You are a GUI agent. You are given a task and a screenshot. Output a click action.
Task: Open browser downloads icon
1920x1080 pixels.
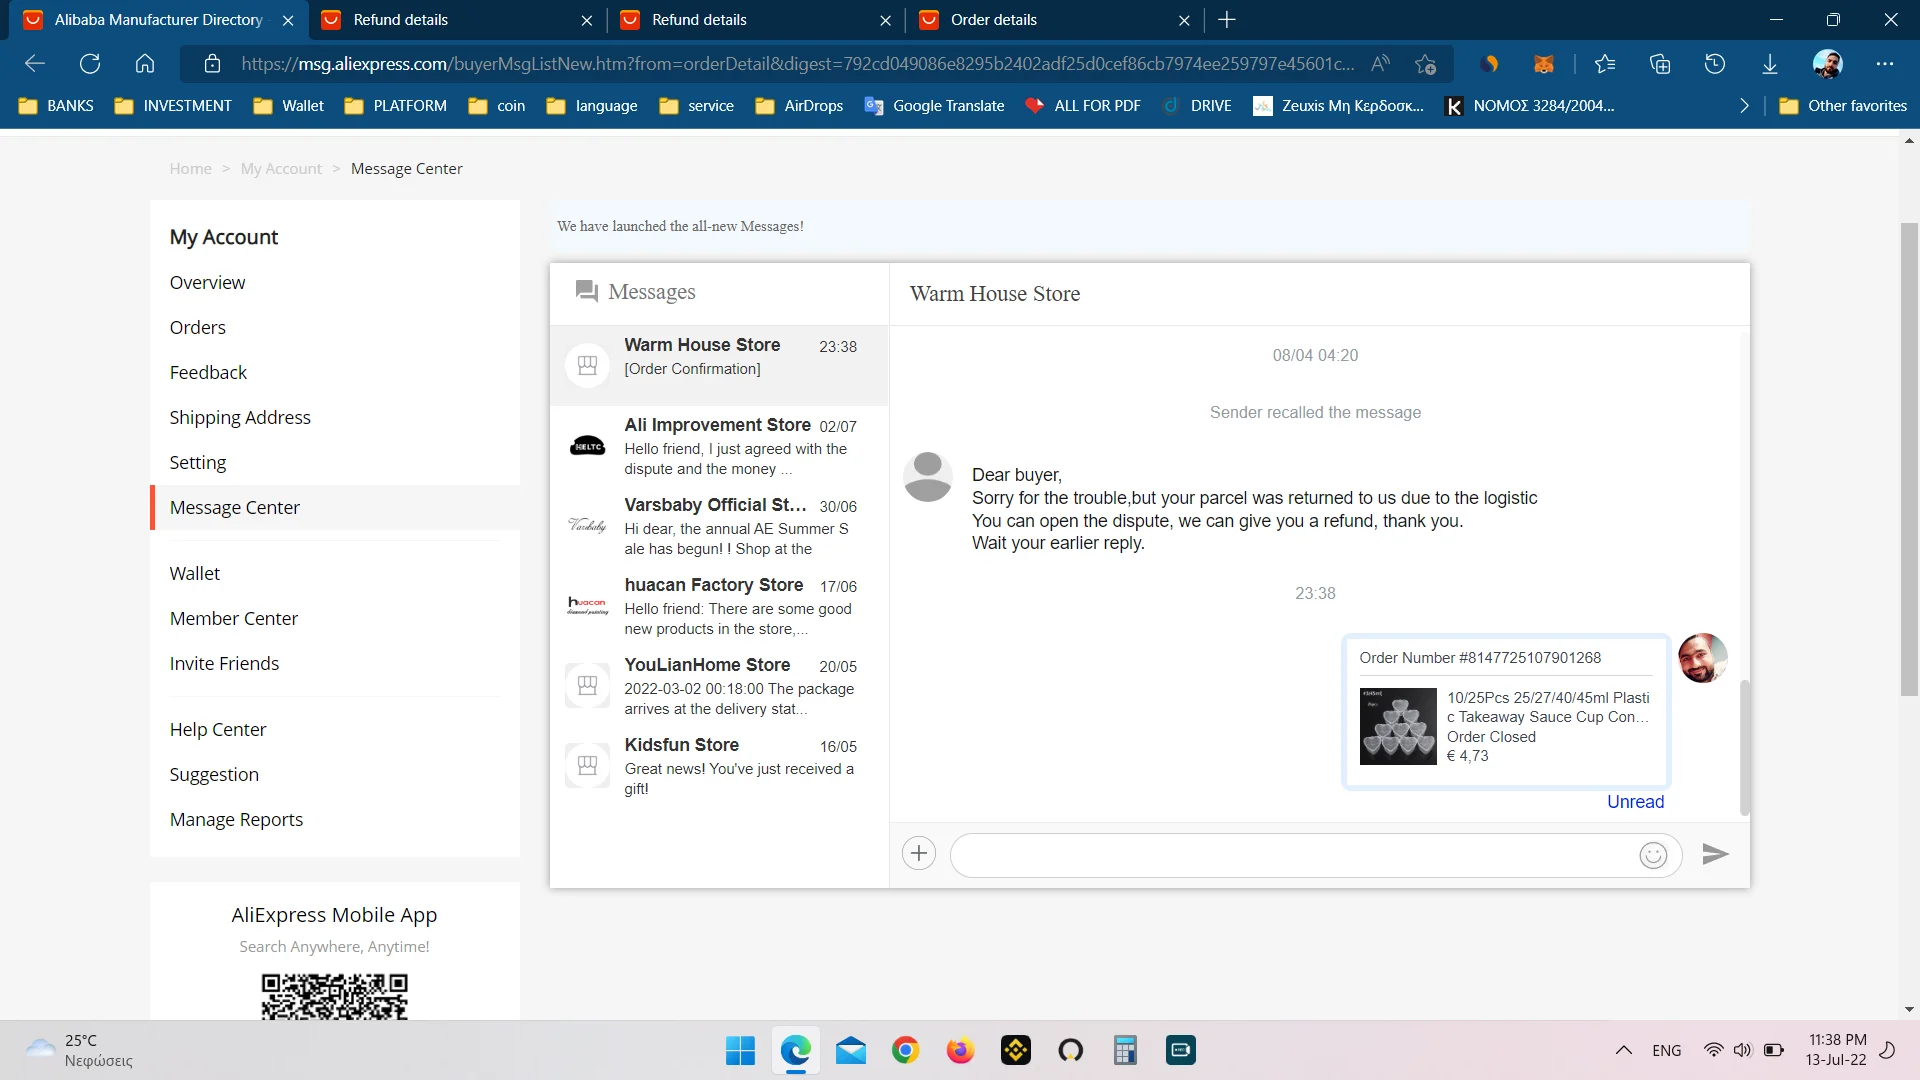[x=1769, y=64]
